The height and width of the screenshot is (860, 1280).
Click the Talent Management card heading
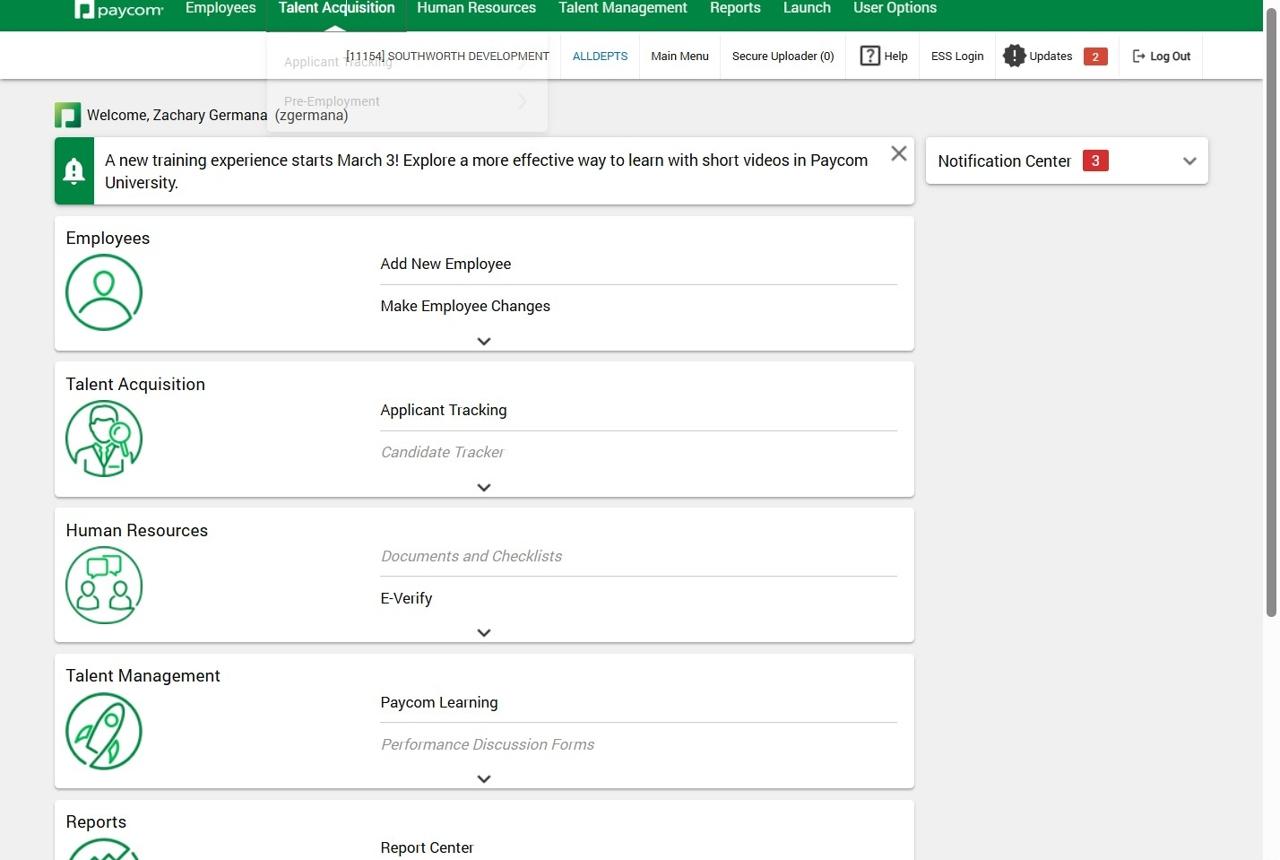pyautogui.click(x=143, y=676)
